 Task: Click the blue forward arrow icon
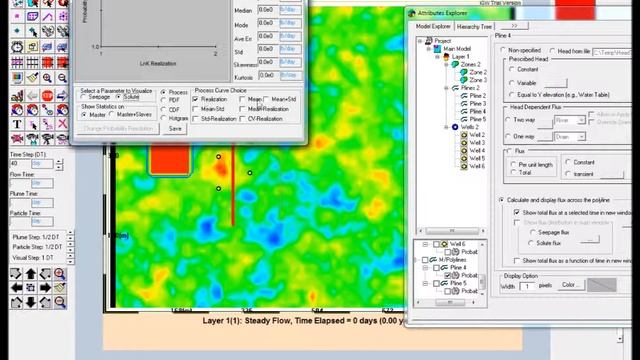pyautogui.click(x=62, y=96)
